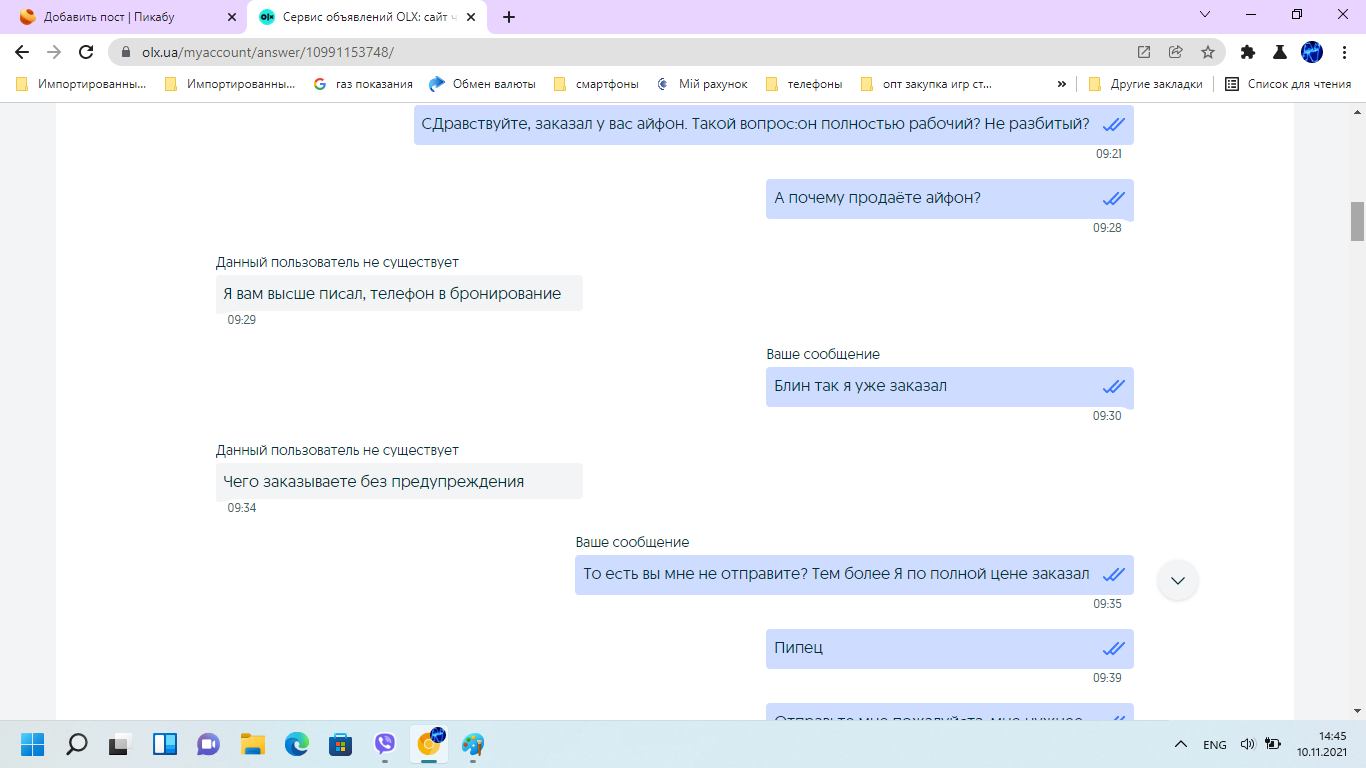1366x768 pixels.
Task: Close the Пикабу tab
Action: [x=232, y=17]
